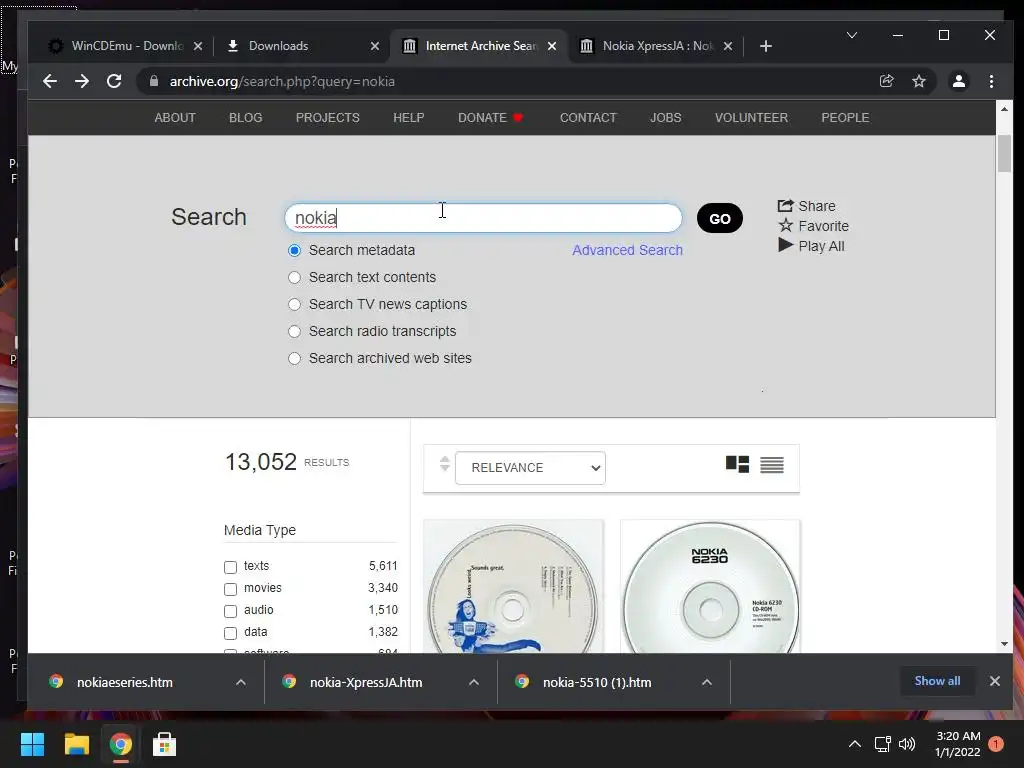Image resolution: width=1024 pixels, height=768 pixels.
Task: Open the PEOPLE page
Action: (x=845, y=118)
